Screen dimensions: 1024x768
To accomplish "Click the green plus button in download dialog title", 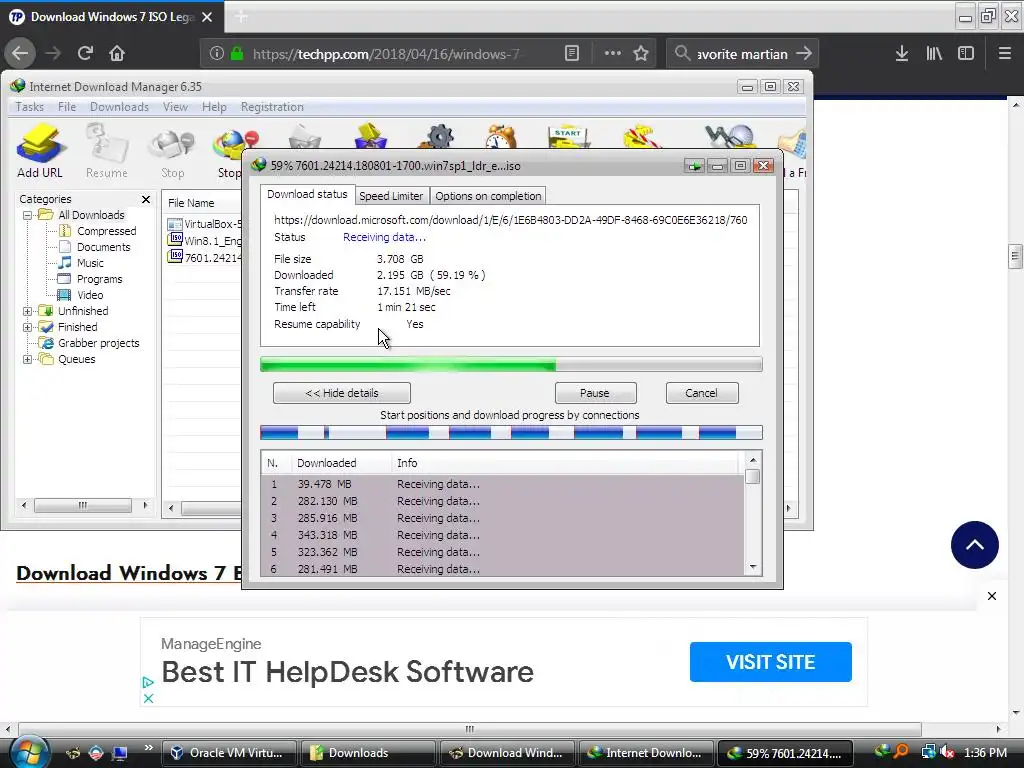I will (694, 166).
